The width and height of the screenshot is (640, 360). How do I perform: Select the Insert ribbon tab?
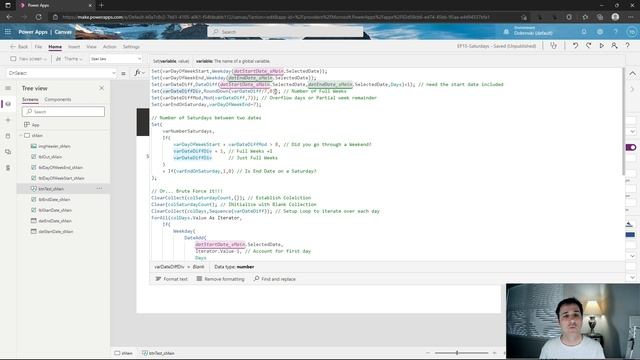coord(74,47)
